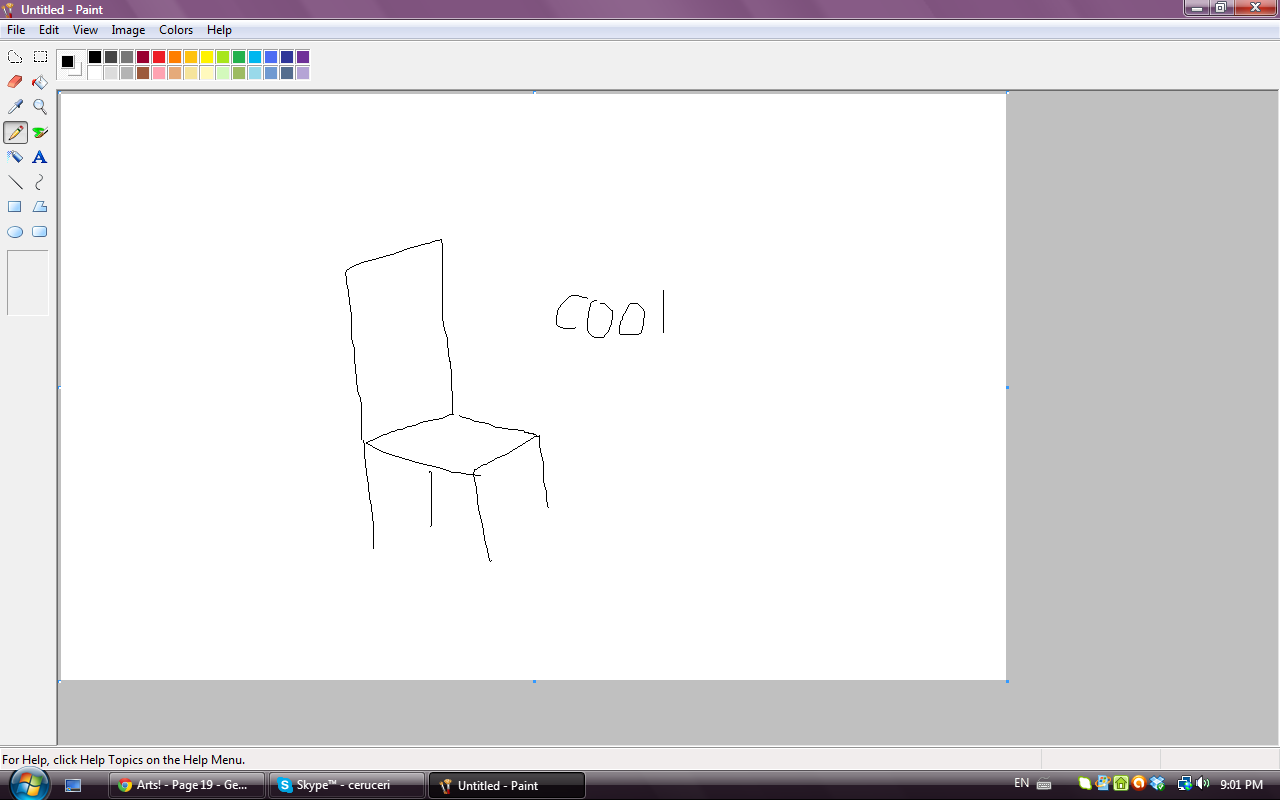The width and height of the screenshot is (1280, 800).
Task: Select the Text tool
Action: (x=40, y=157)
